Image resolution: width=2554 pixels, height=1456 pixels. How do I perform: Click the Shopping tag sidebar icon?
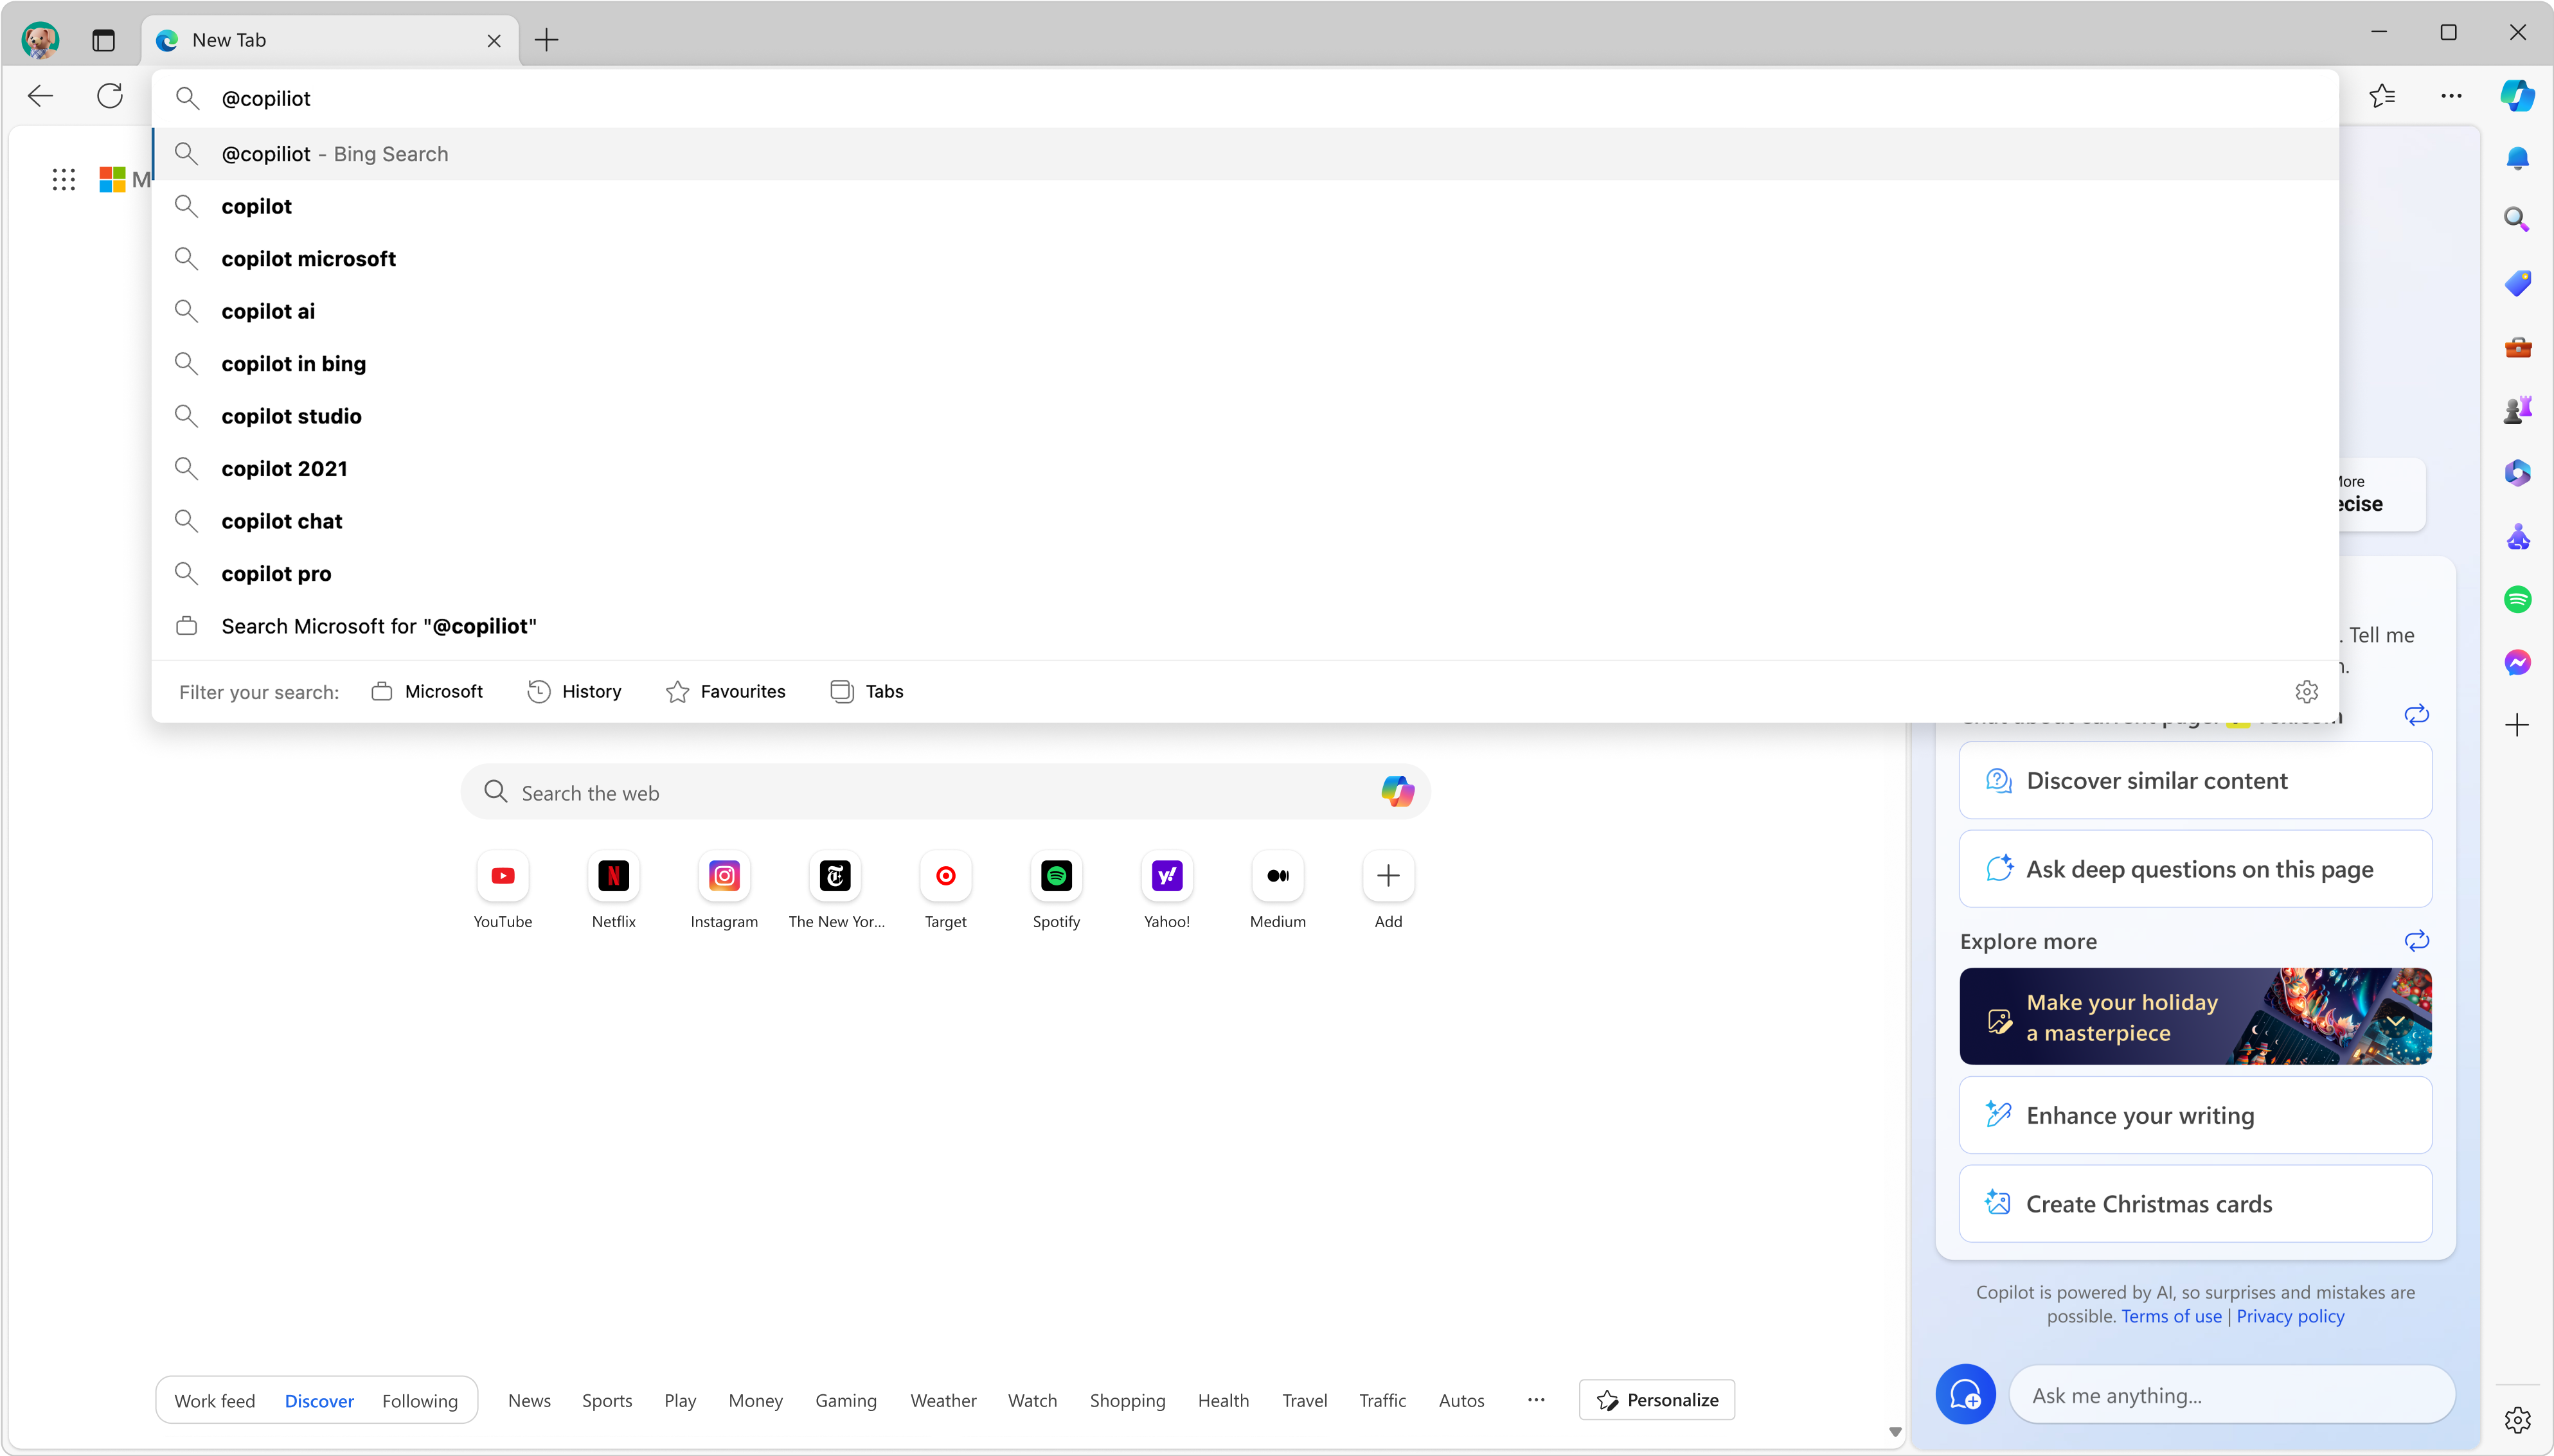coord(2517,284)
